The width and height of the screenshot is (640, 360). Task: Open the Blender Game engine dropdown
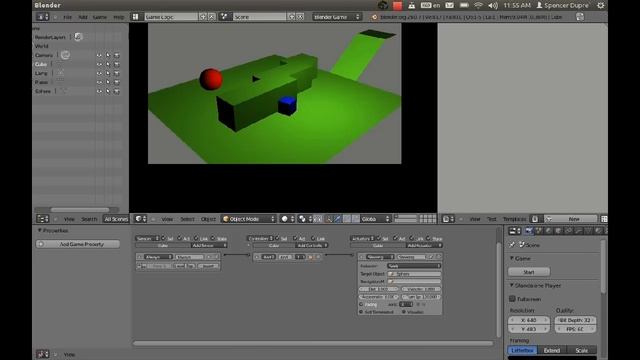click(x=337, y=17)
